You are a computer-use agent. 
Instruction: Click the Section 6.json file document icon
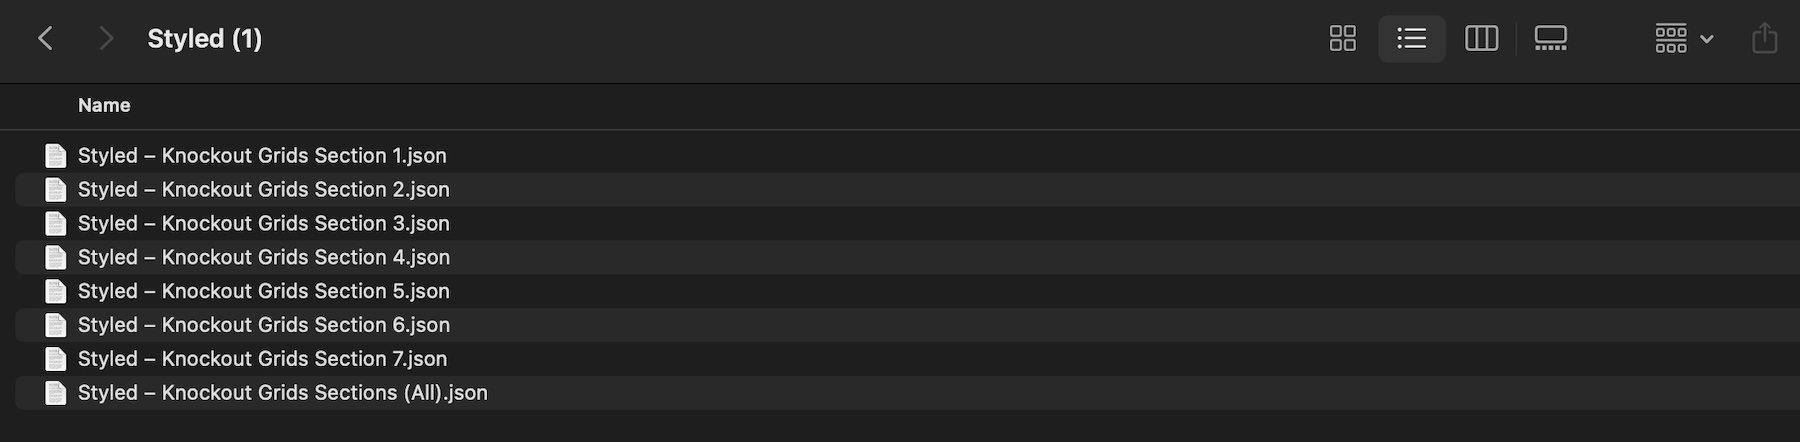point(56,325)
